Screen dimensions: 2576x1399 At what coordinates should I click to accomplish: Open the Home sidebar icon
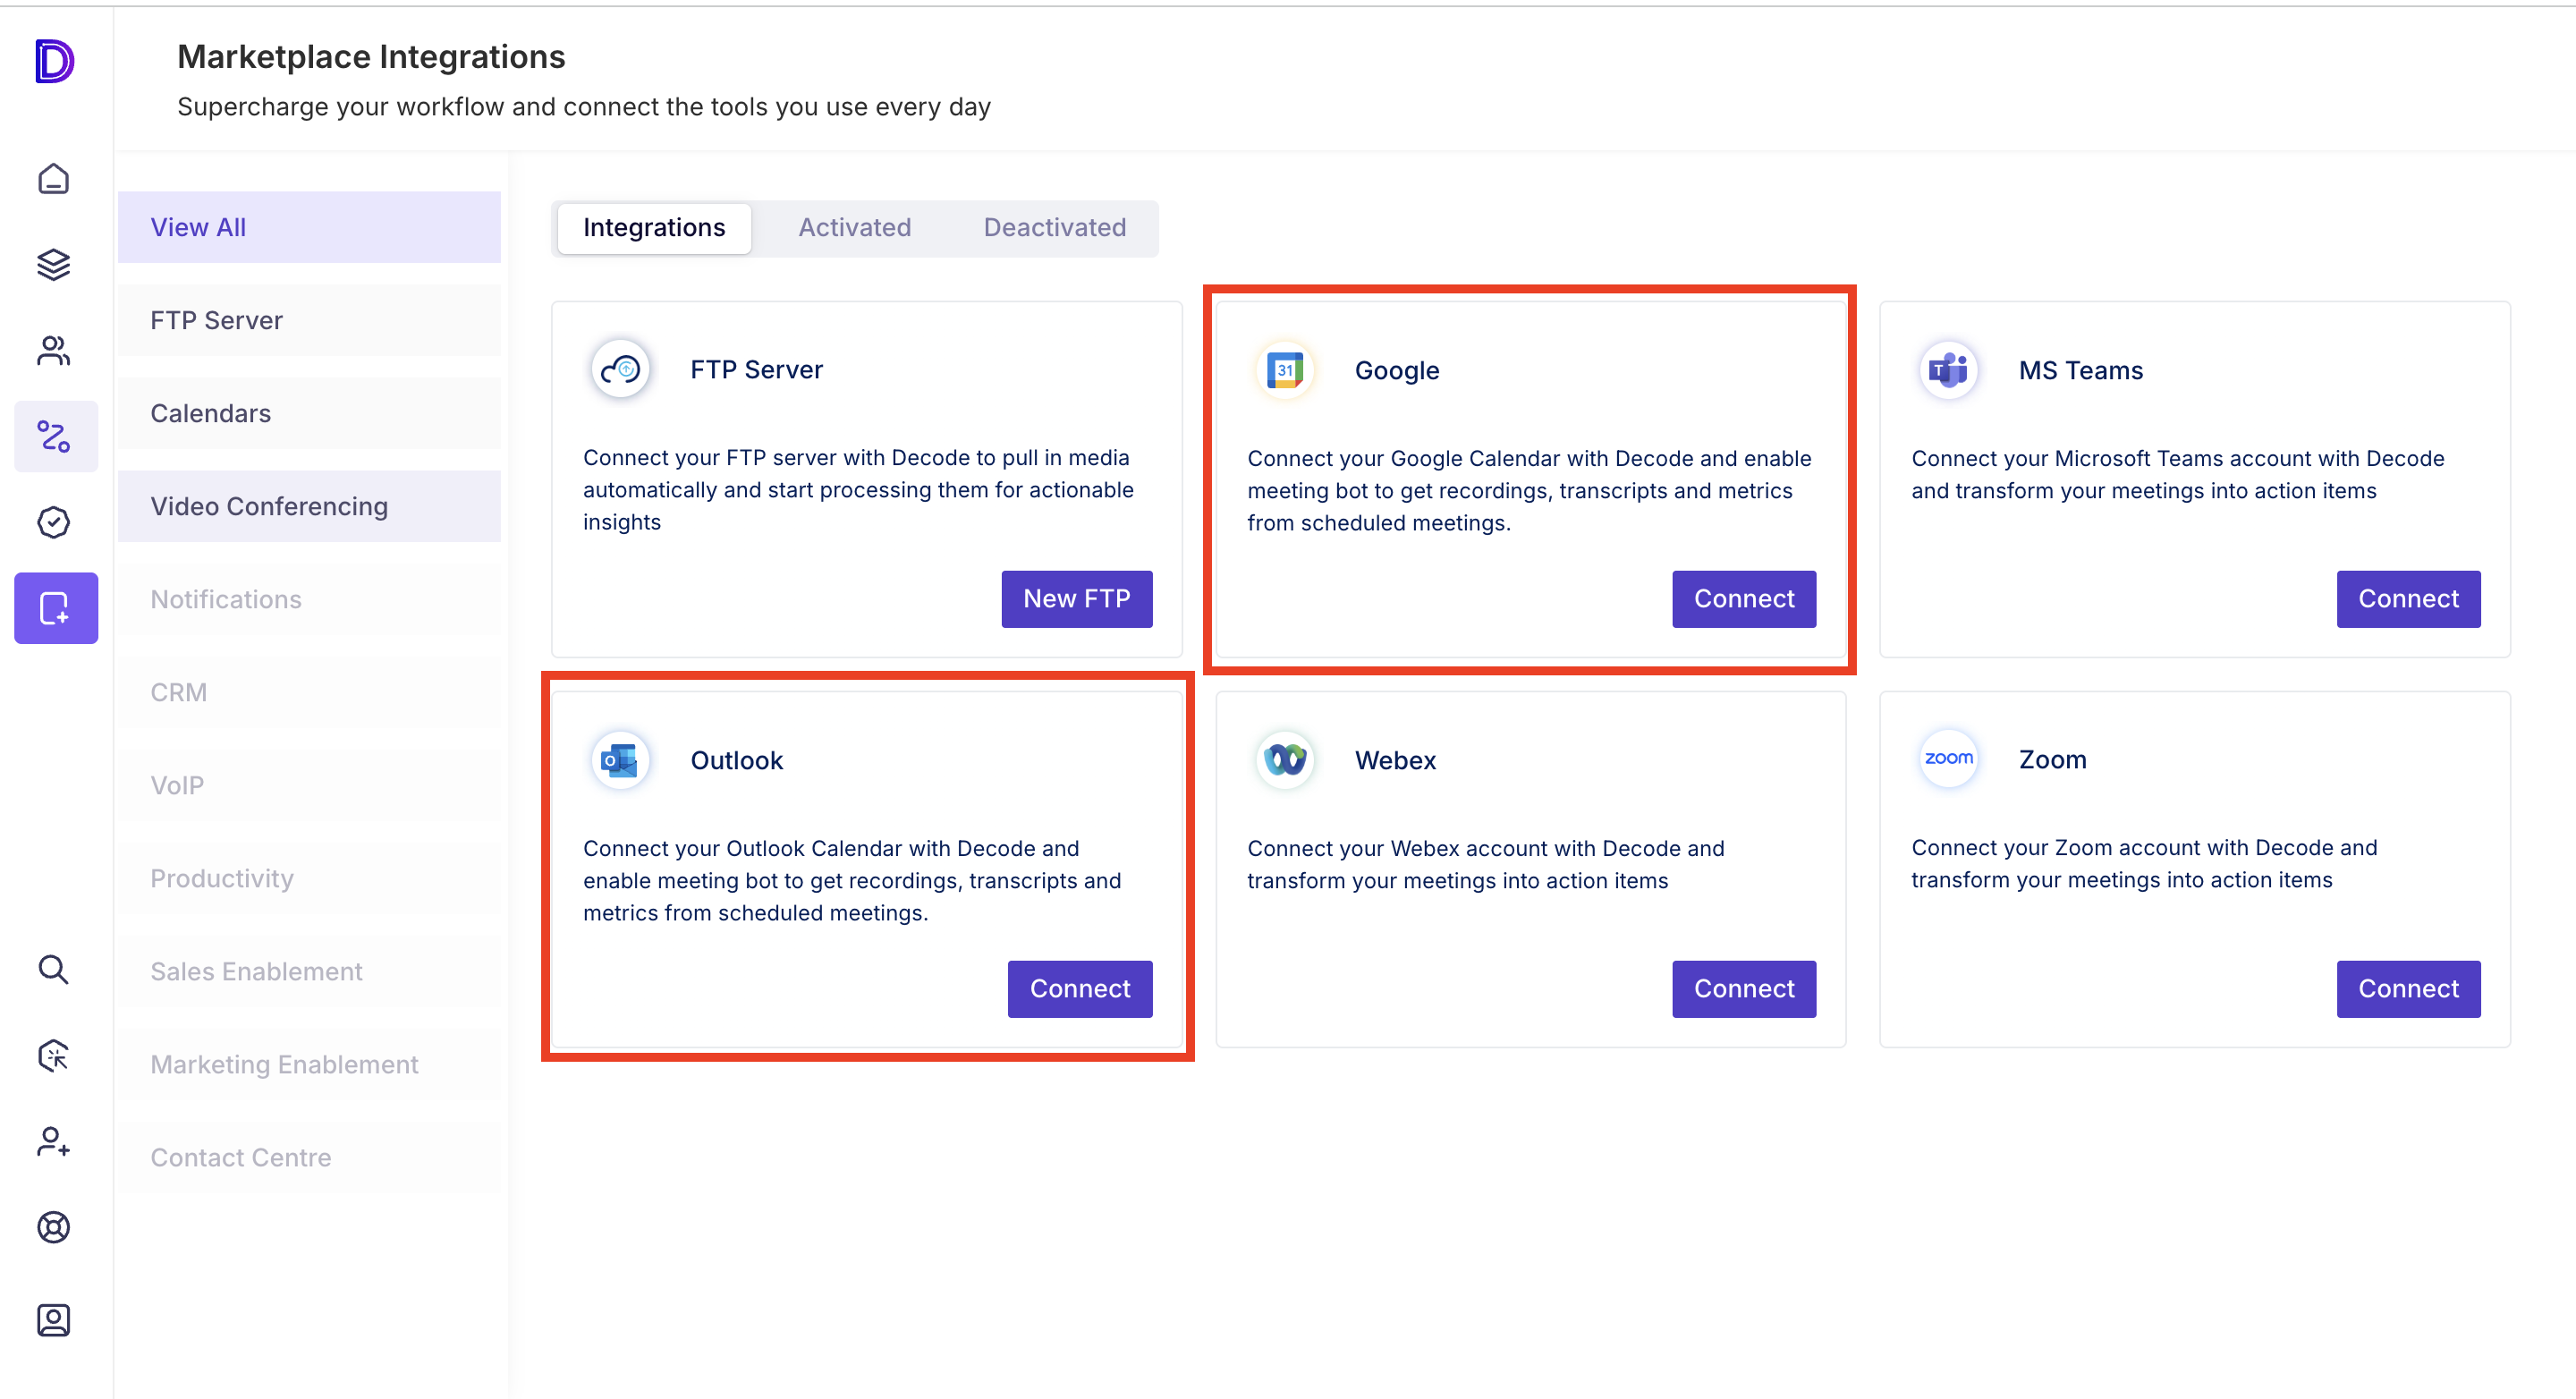(54, 179)
